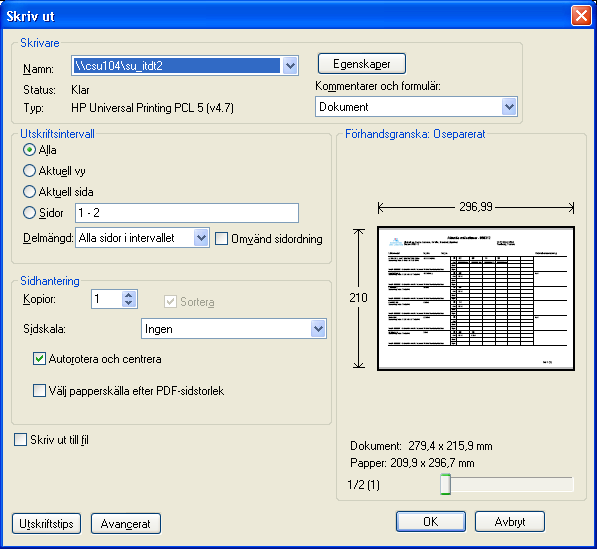Decrease Kopior with the down arrow
This screenshot has height=549, width=597.
pos(129,303)
